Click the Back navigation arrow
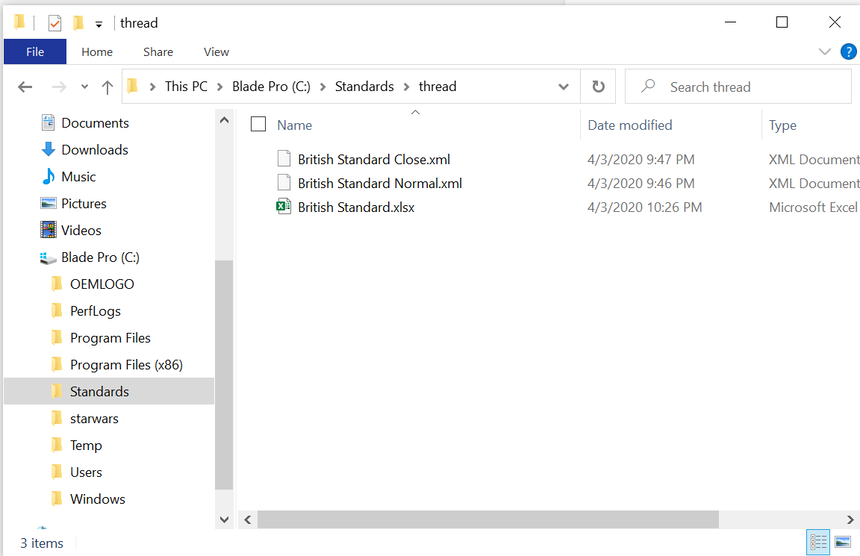 point(25,87)
